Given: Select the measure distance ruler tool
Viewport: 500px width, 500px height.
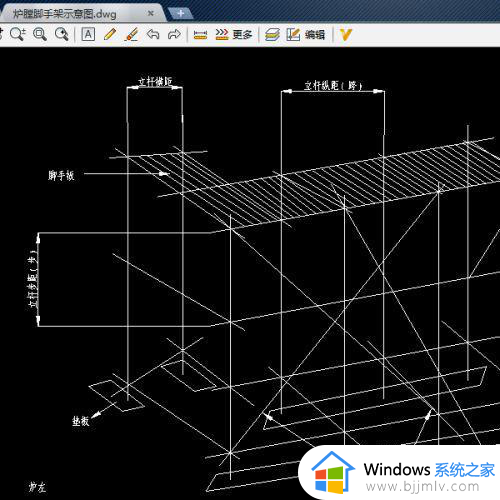Looking at the screenshot, I should click(200, 35).
